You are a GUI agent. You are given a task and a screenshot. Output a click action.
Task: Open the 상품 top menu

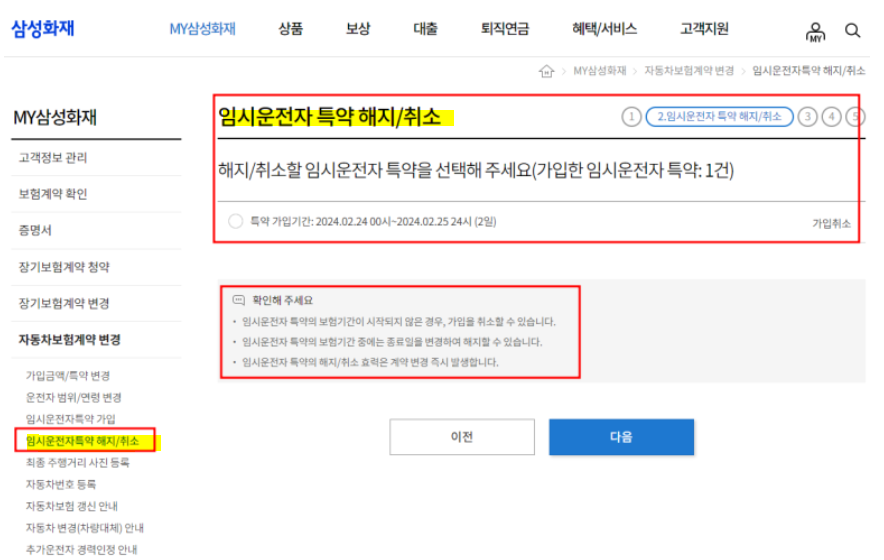click(290, 29)
